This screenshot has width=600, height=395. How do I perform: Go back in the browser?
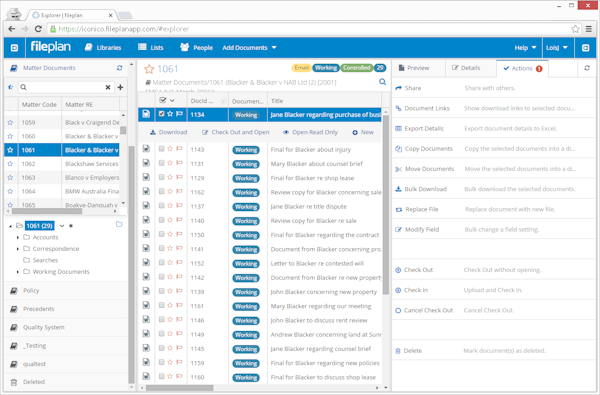(x=12, y=29)
